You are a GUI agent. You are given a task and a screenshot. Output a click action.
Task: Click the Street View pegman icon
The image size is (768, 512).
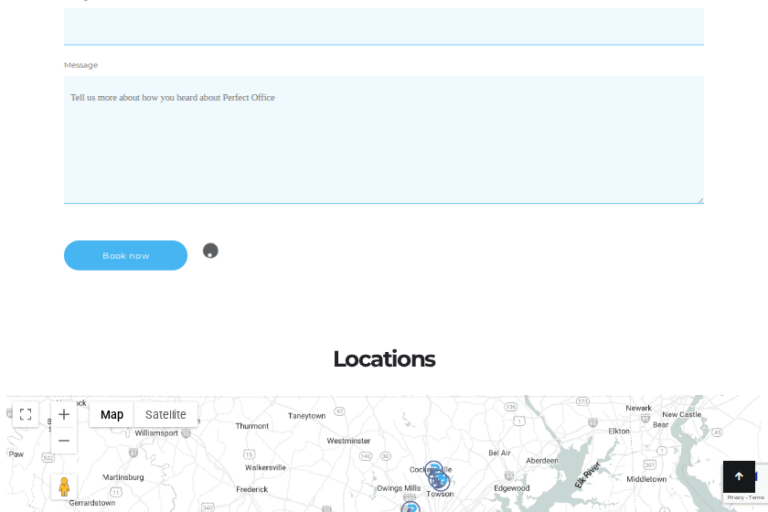pyautogui.click(x=64, y=487)
